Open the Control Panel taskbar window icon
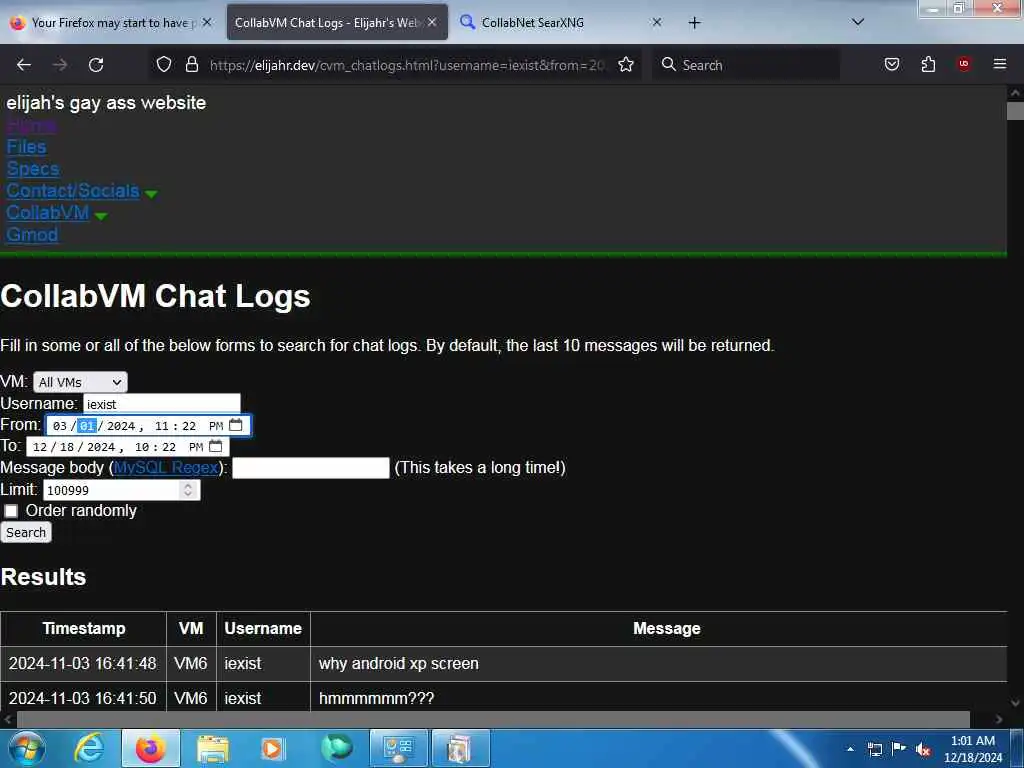This screenshot has width=1024, height=768. coord(398,748)
